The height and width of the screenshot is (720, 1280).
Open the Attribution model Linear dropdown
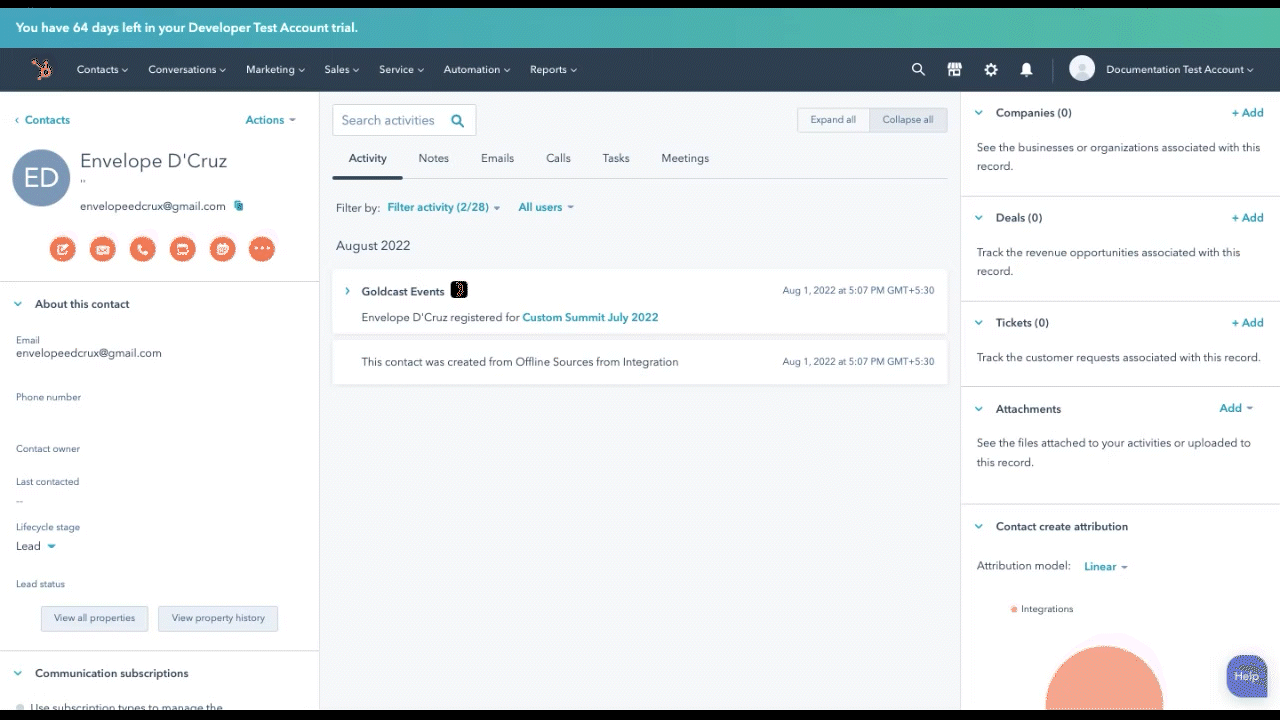tap(1106, 566)
